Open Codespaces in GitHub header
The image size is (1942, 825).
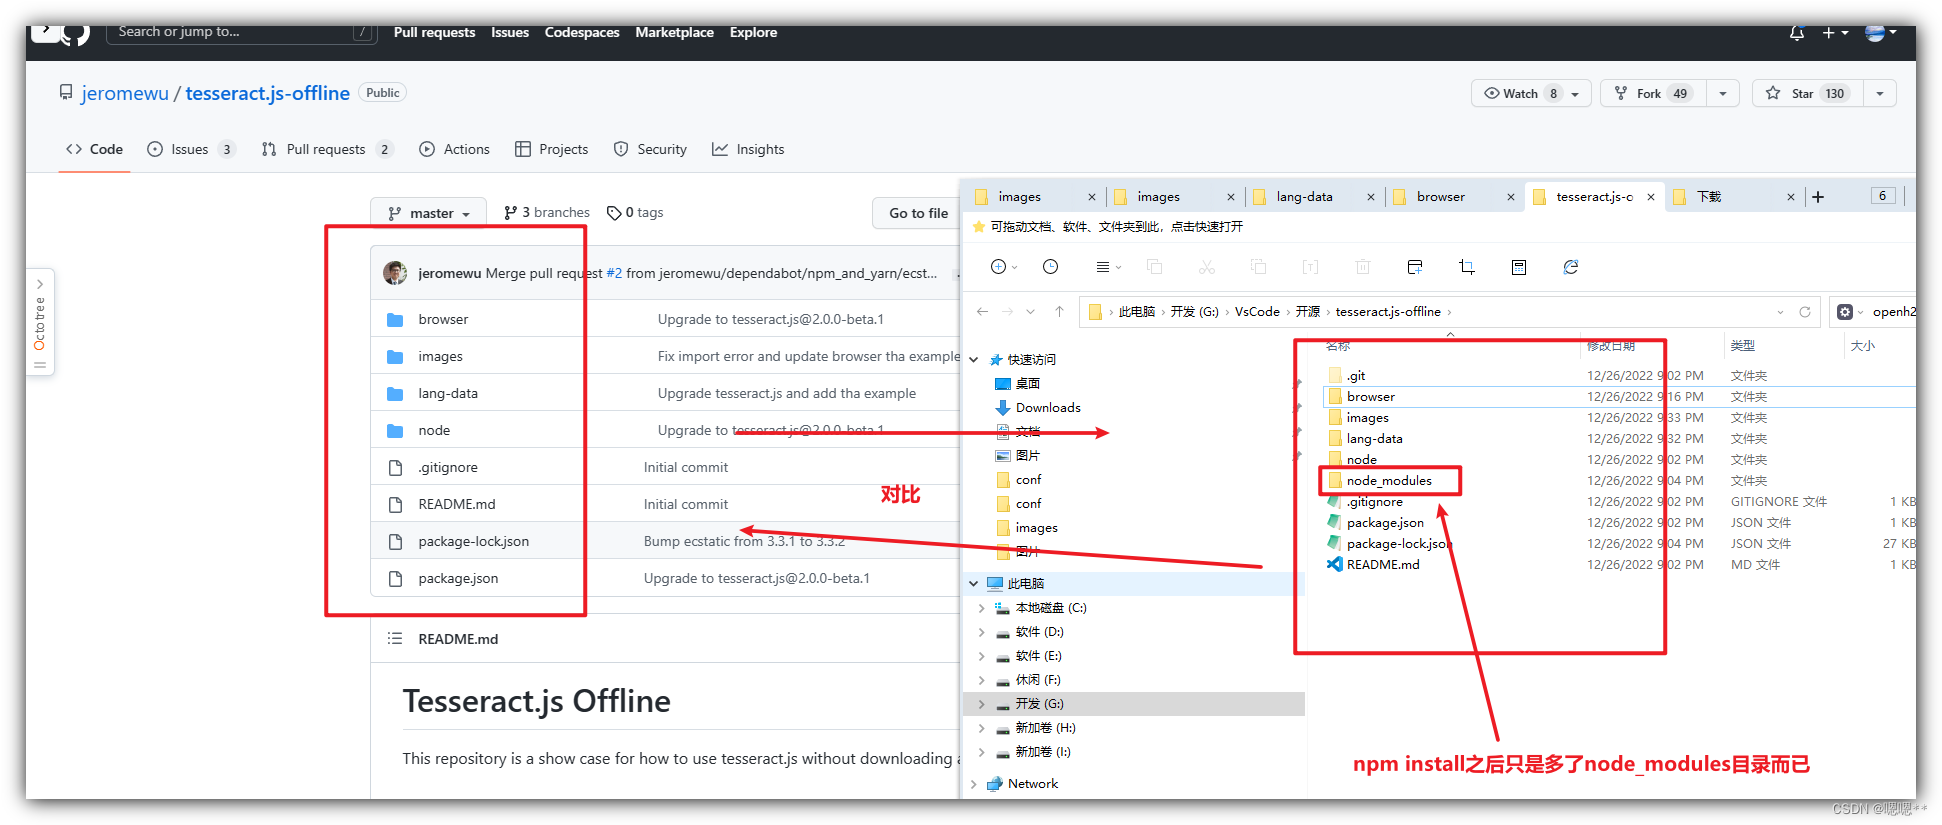[582, 32]
